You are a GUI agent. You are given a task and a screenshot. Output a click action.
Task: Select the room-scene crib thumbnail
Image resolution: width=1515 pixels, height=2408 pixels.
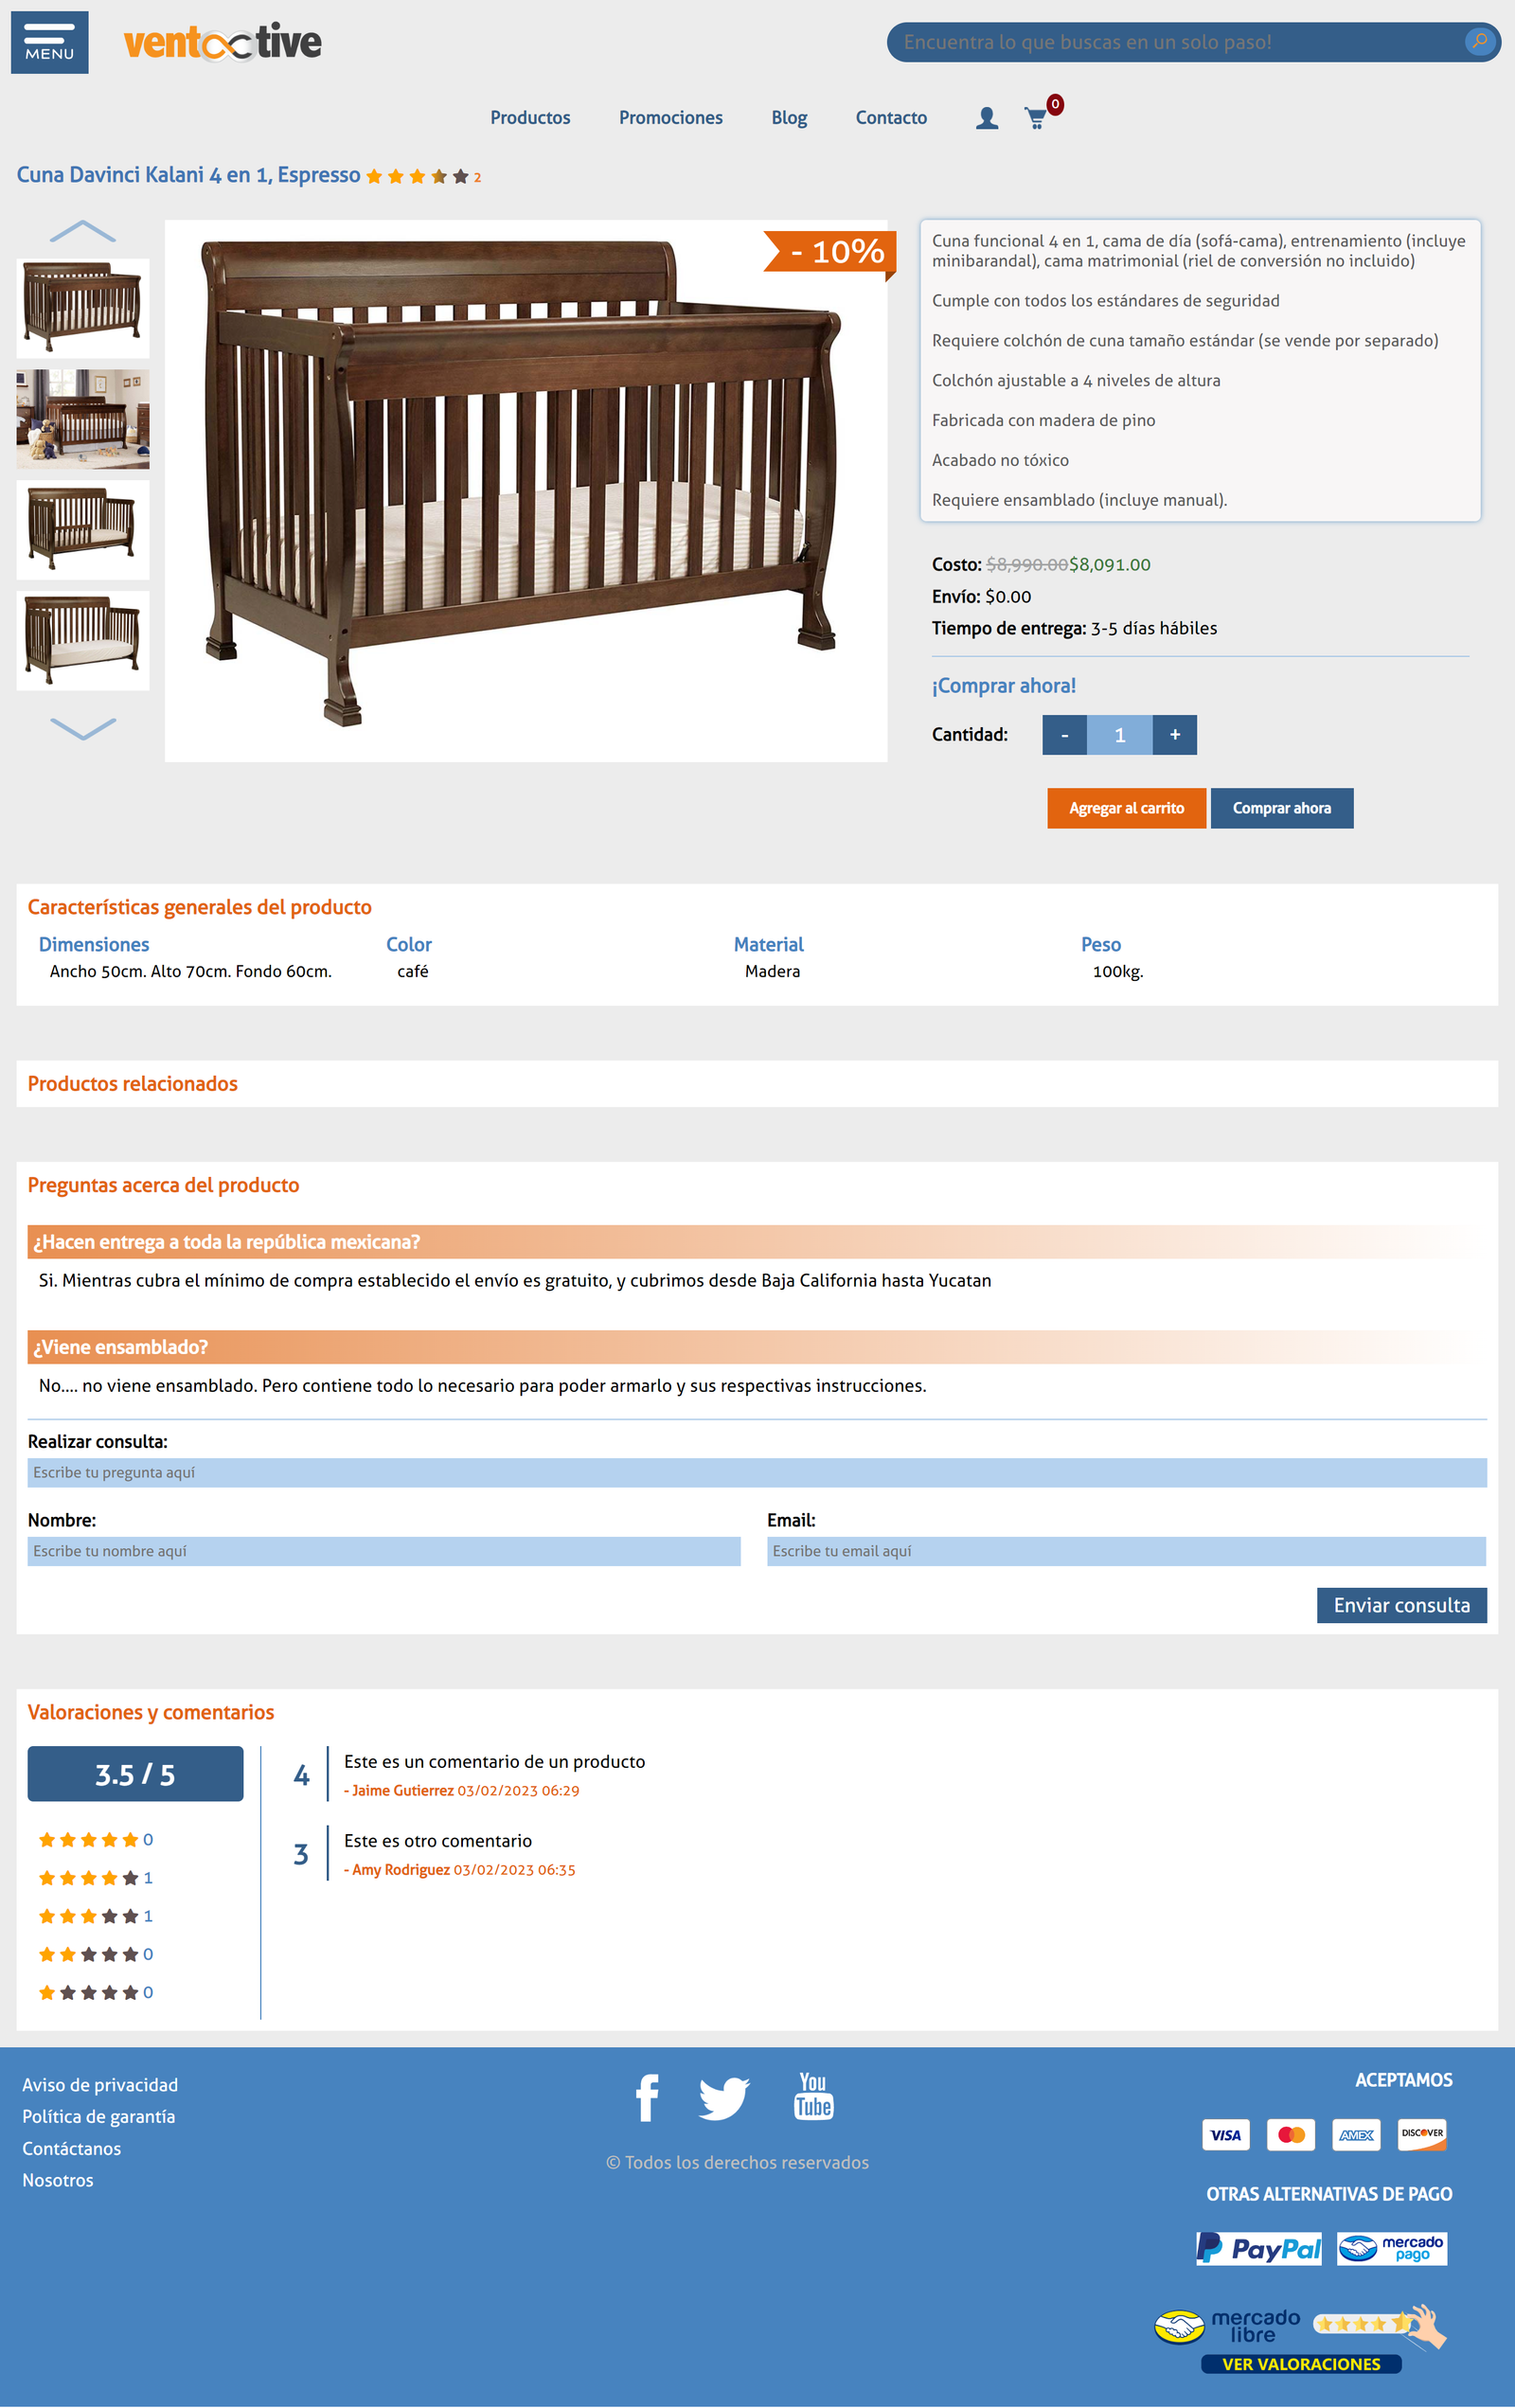point(83,419)
